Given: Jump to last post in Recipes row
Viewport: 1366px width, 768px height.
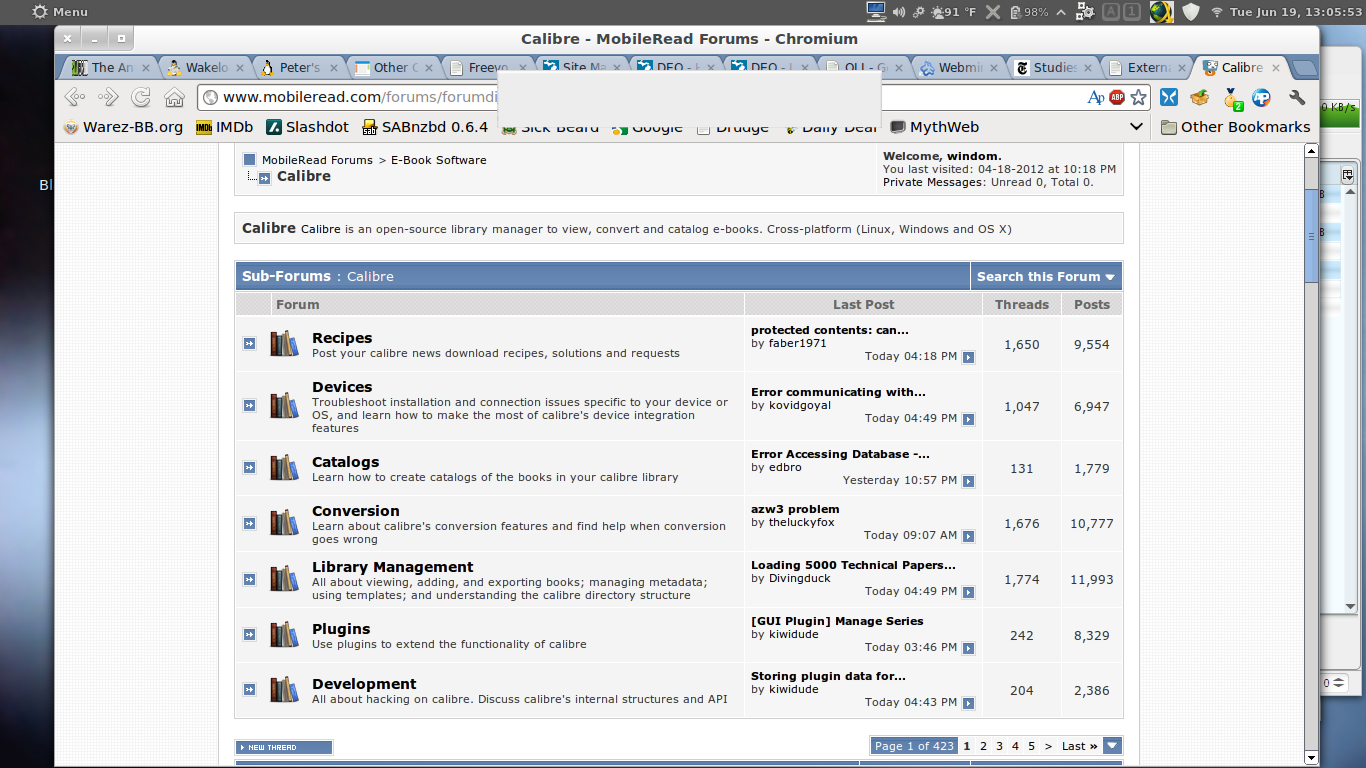Looking at the screenshot, I should 968,357.
